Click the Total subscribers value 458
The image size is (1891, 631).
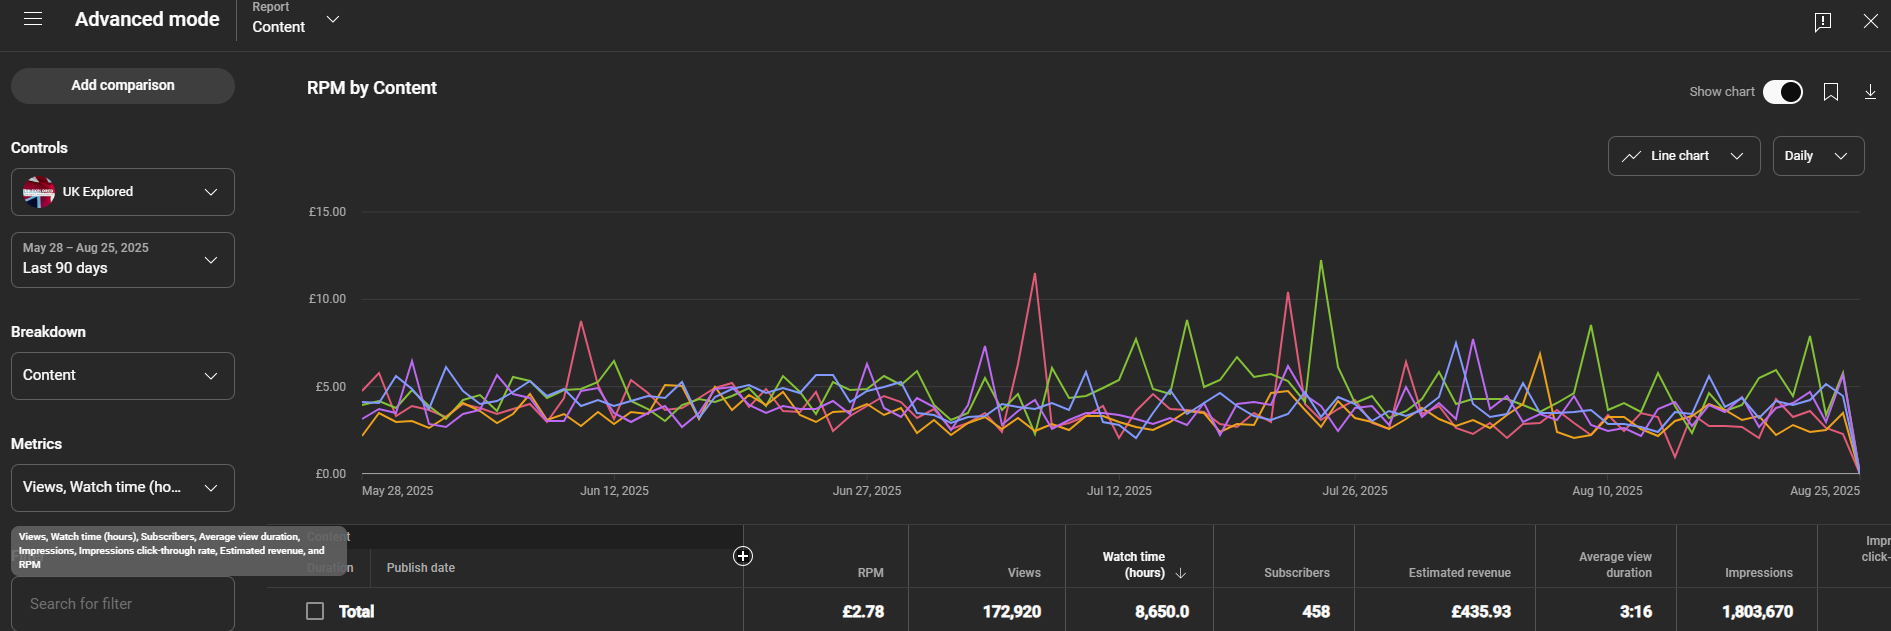tap(1316, 611)
